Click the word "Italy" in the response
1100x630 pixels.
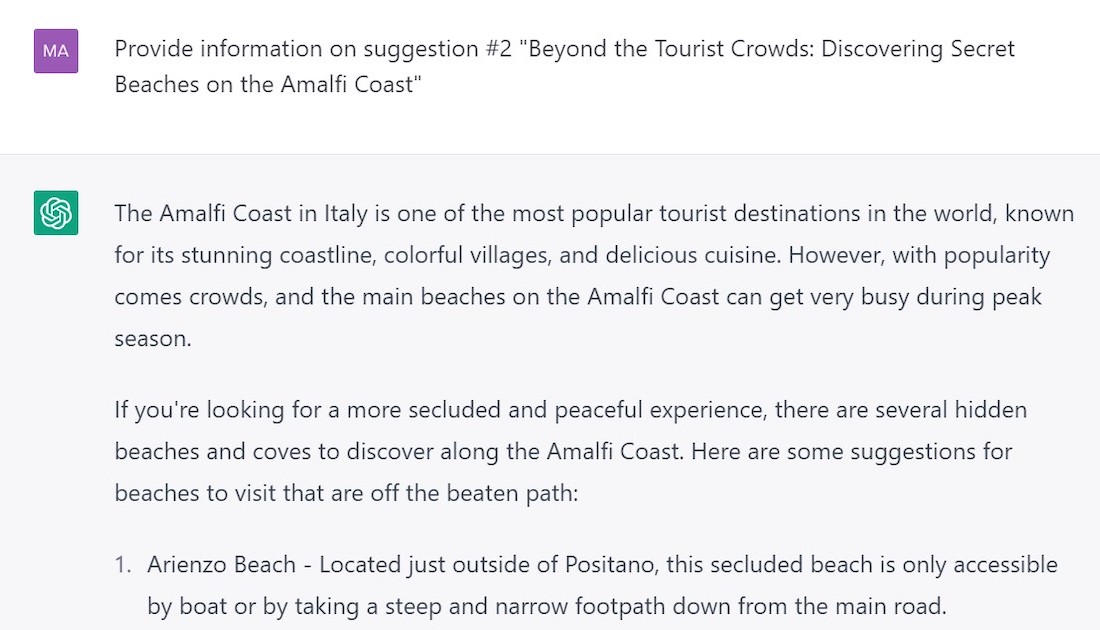pyautogui.click(x=345, y=214)
